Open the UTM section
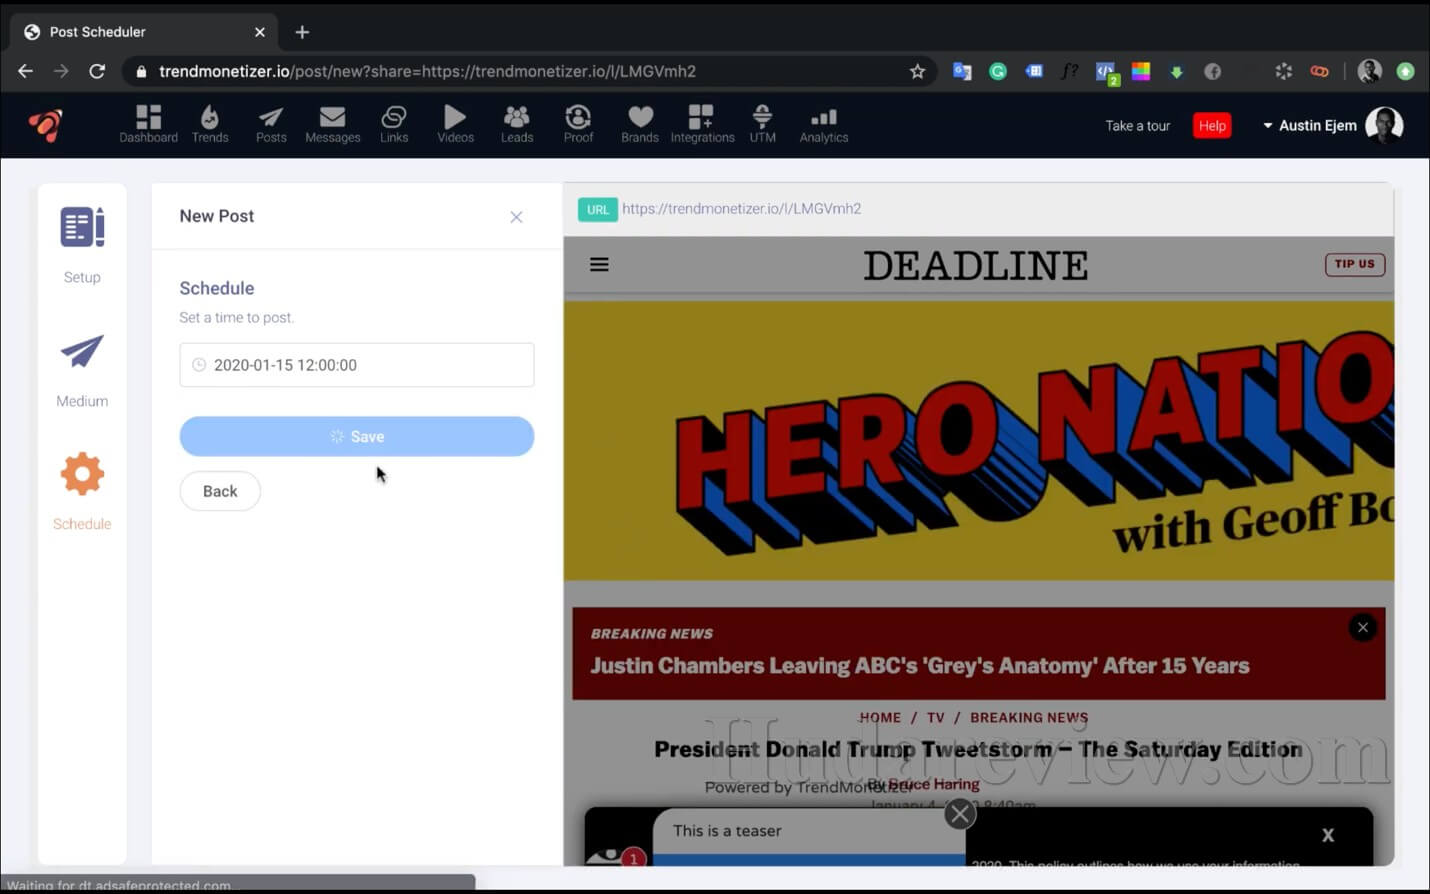Viewport: 1430px width, 894px height. (x=762, y=125)
